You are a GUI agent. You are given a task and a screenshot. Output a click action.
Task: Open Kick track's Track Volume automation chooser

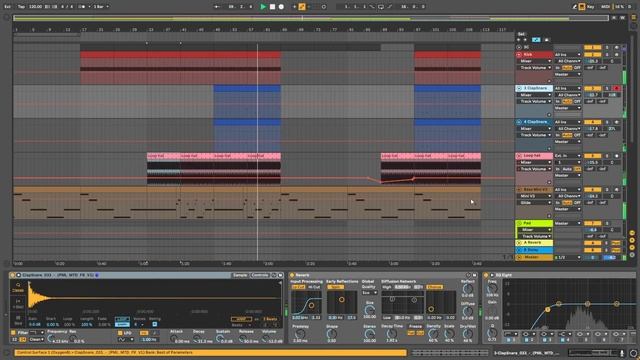click(x=534, y=68)
